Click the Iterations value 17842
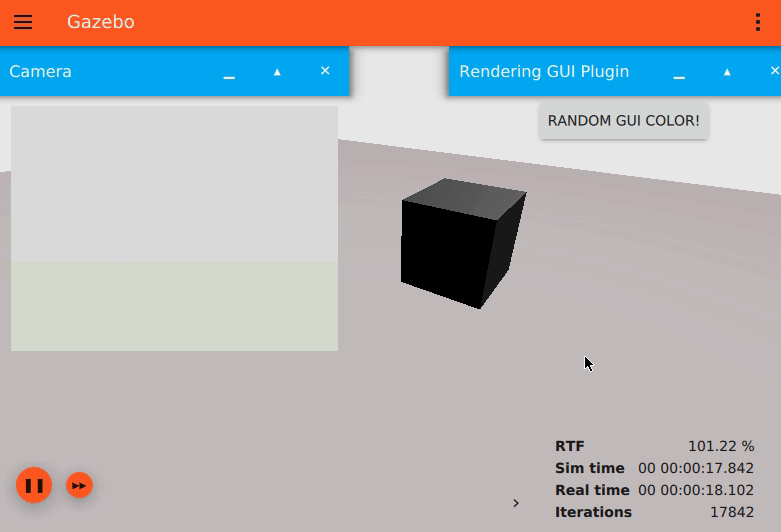This screenshot has width=781, height=532. pyautogui.click(x=732, y=512)
